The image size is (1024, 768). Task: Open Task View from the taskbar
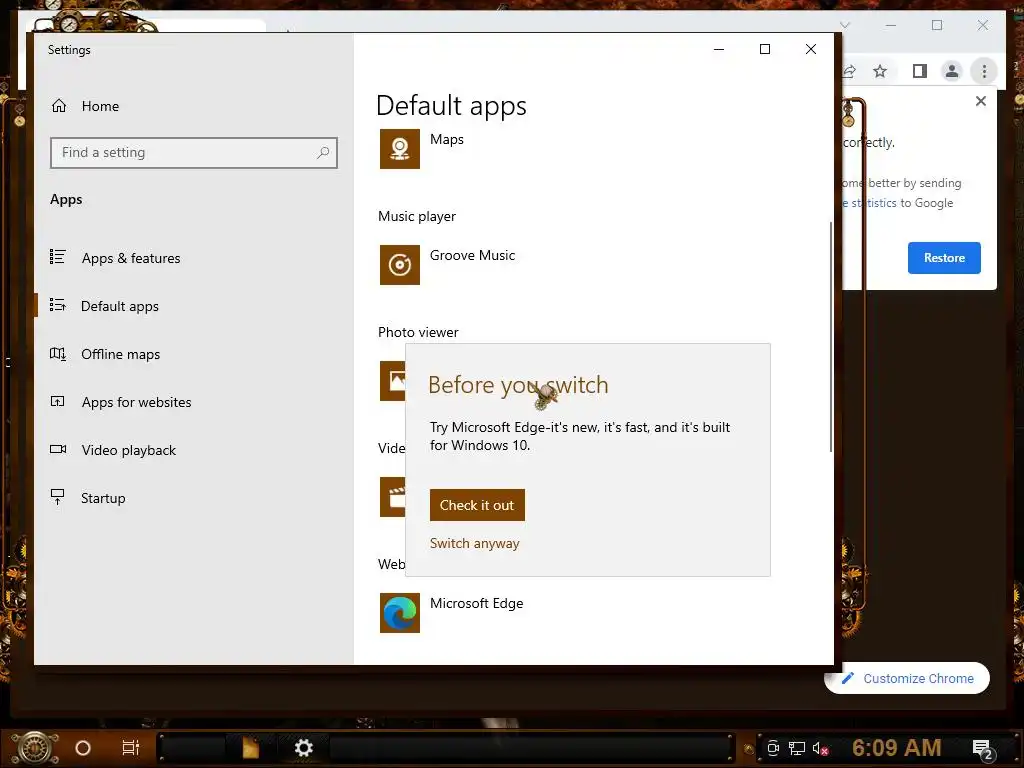131,748
